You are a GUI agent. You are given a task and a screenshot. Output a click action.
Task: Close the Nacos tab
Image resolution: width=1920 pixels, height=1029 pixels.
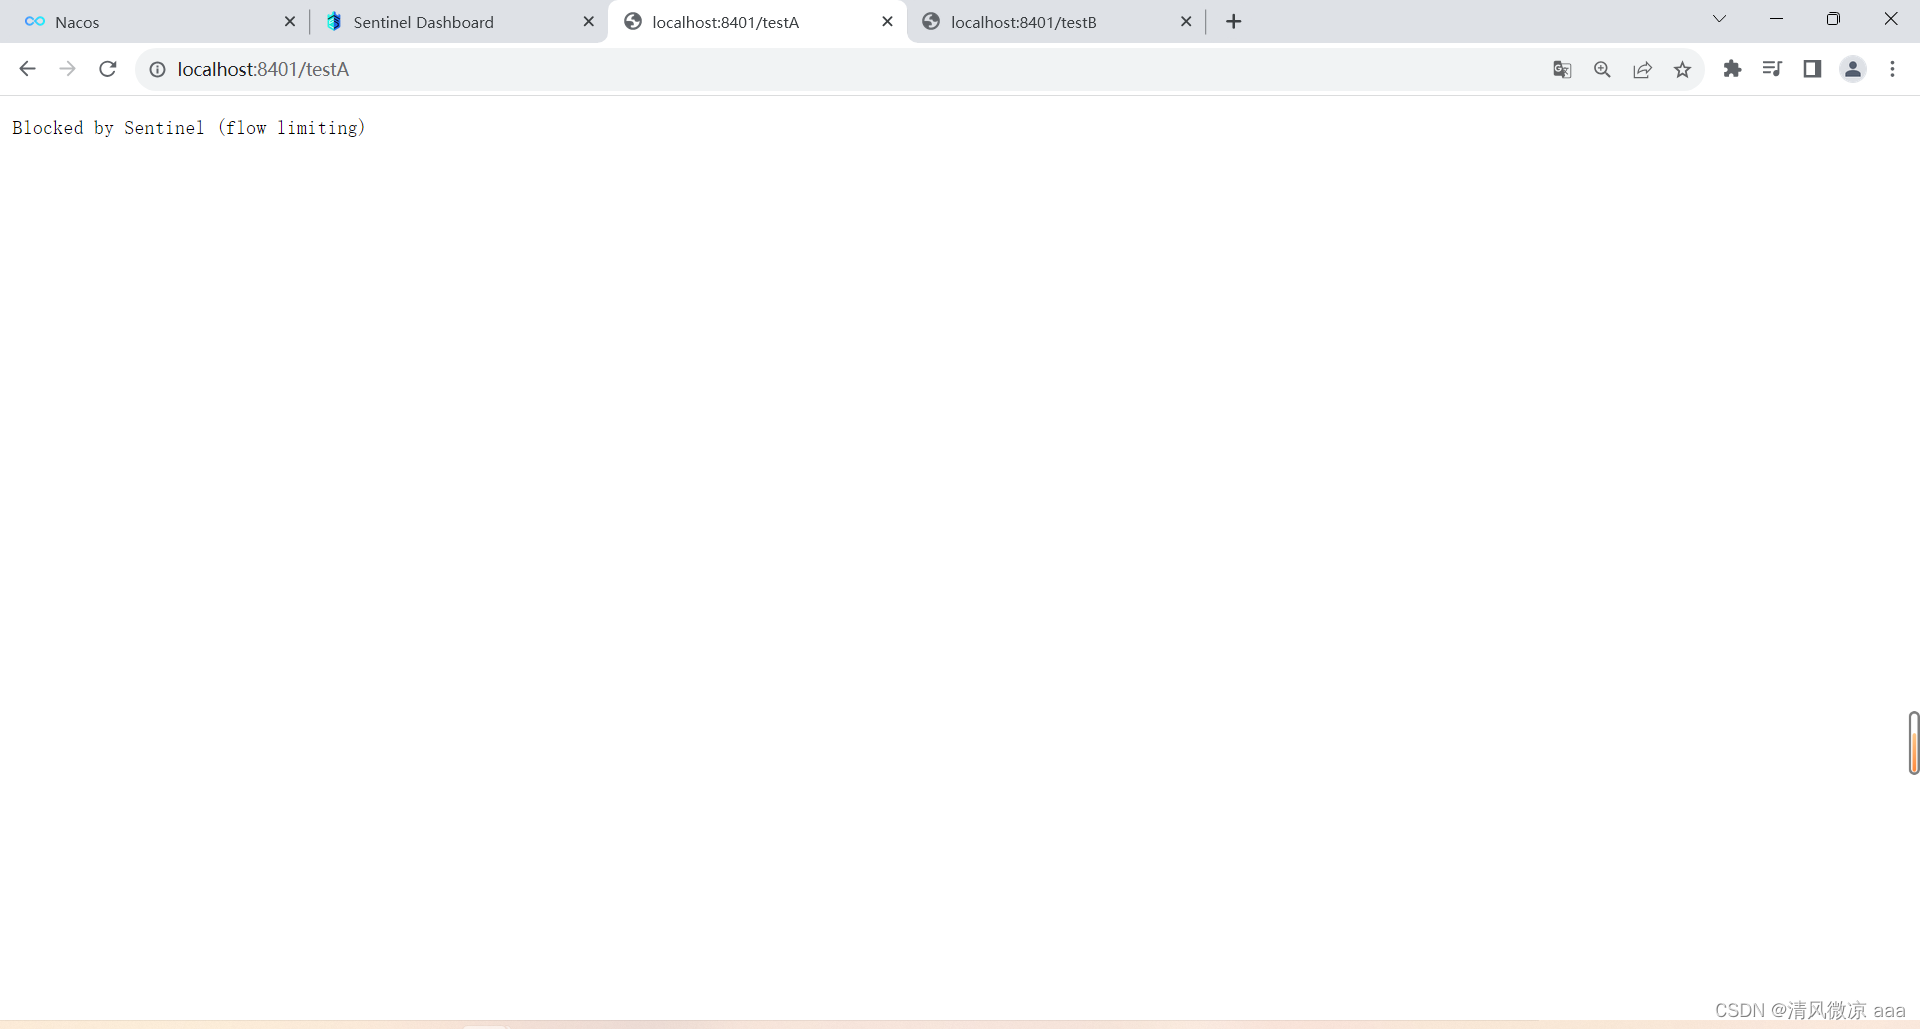tap(290, 21)
